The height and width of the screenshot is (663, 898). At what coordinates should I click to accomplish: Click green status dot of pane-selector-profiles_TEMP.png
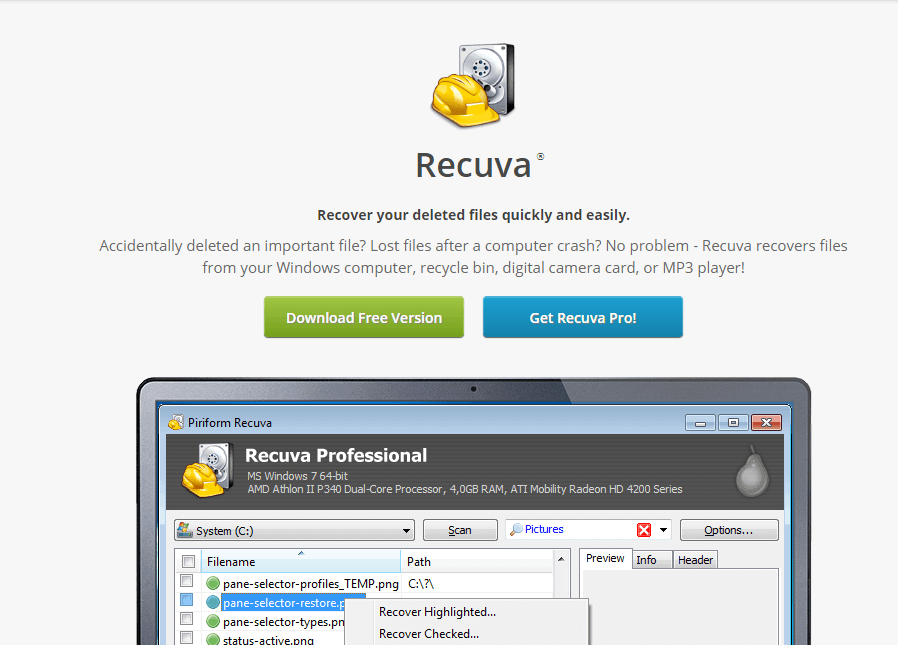pyautogui.click(x=213, y=583)
